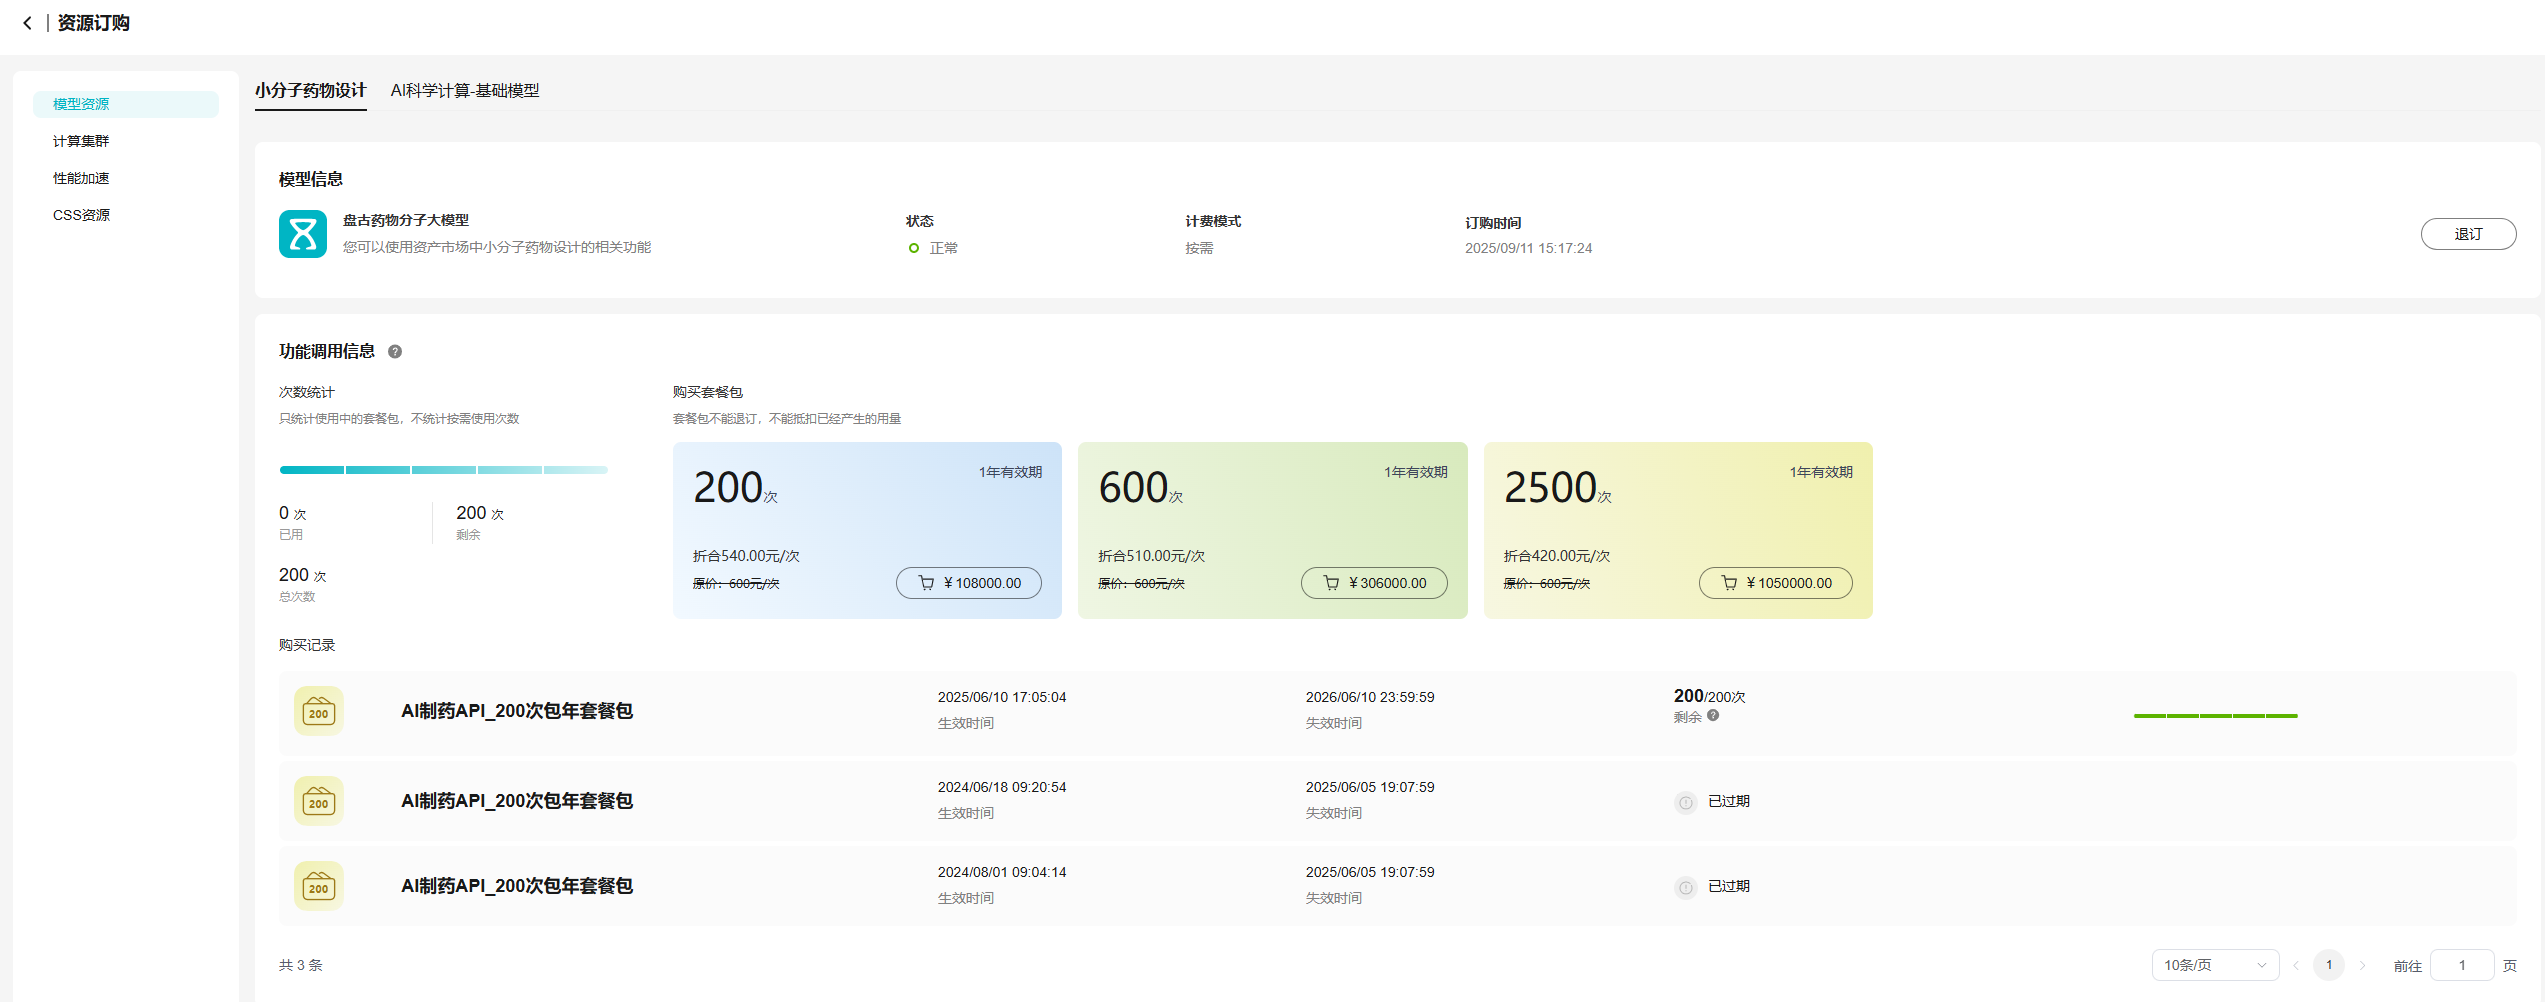This screenshot has width=2545, height=1002.
Task: Click 已过期 status icon in last record
Action: coord(1686,887)
